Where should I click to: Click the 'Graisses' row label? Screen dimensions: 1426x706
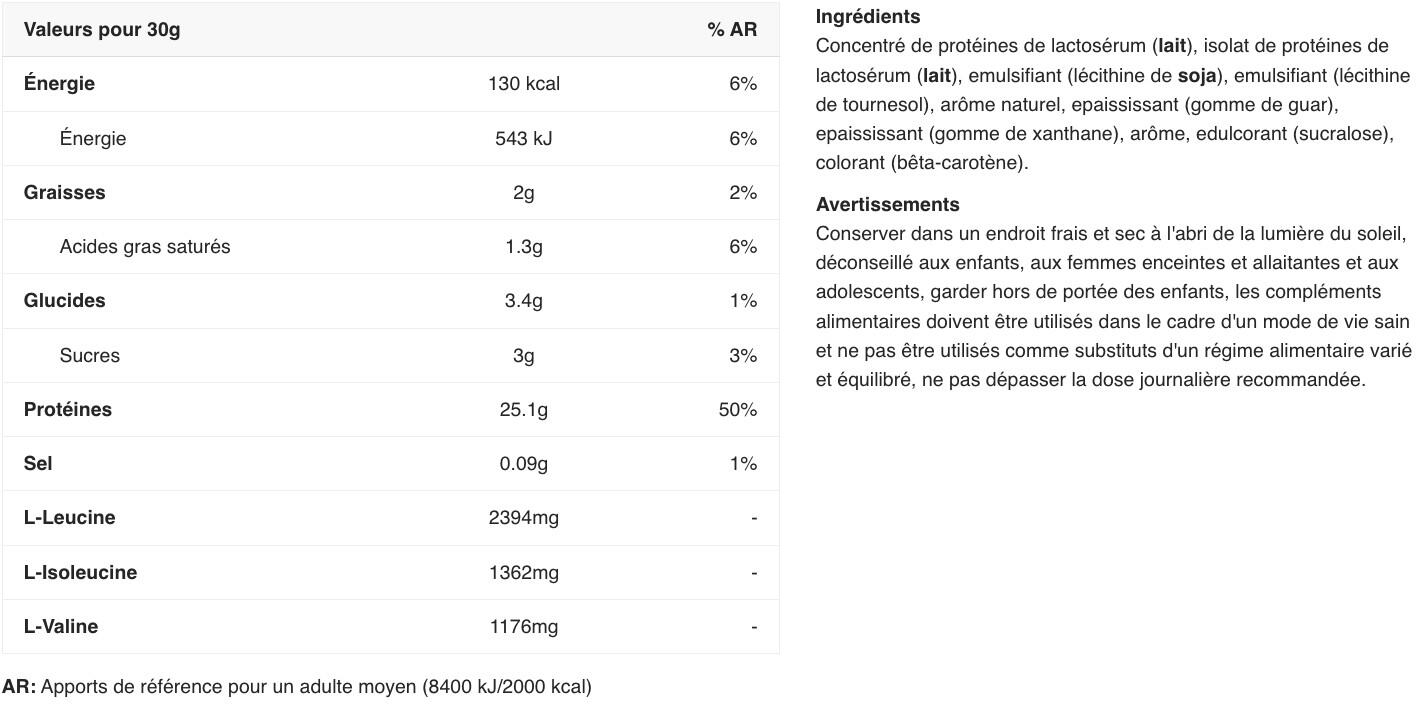(x=64, y=192)
